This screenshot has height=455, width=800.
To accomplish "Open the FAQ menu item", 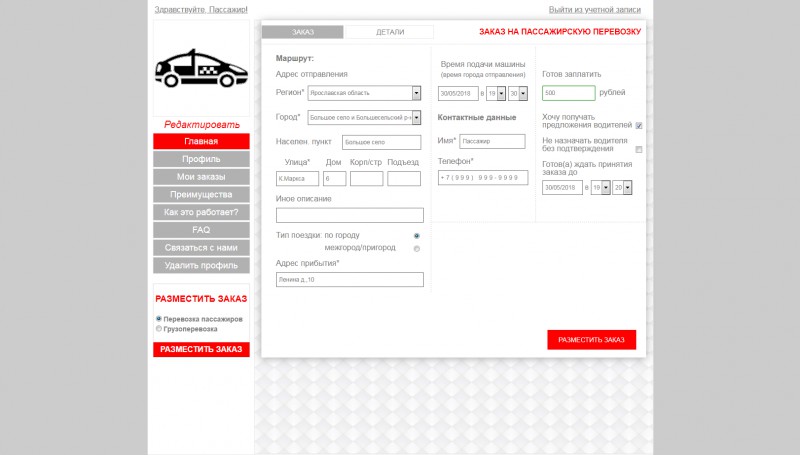I will (x=201, y=230).
